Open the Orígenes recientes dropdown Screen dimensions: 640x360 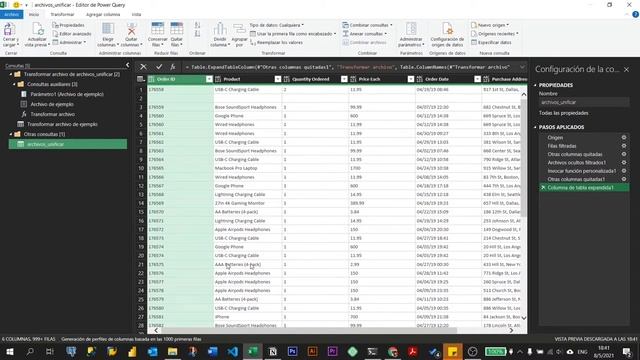(495, 34)
